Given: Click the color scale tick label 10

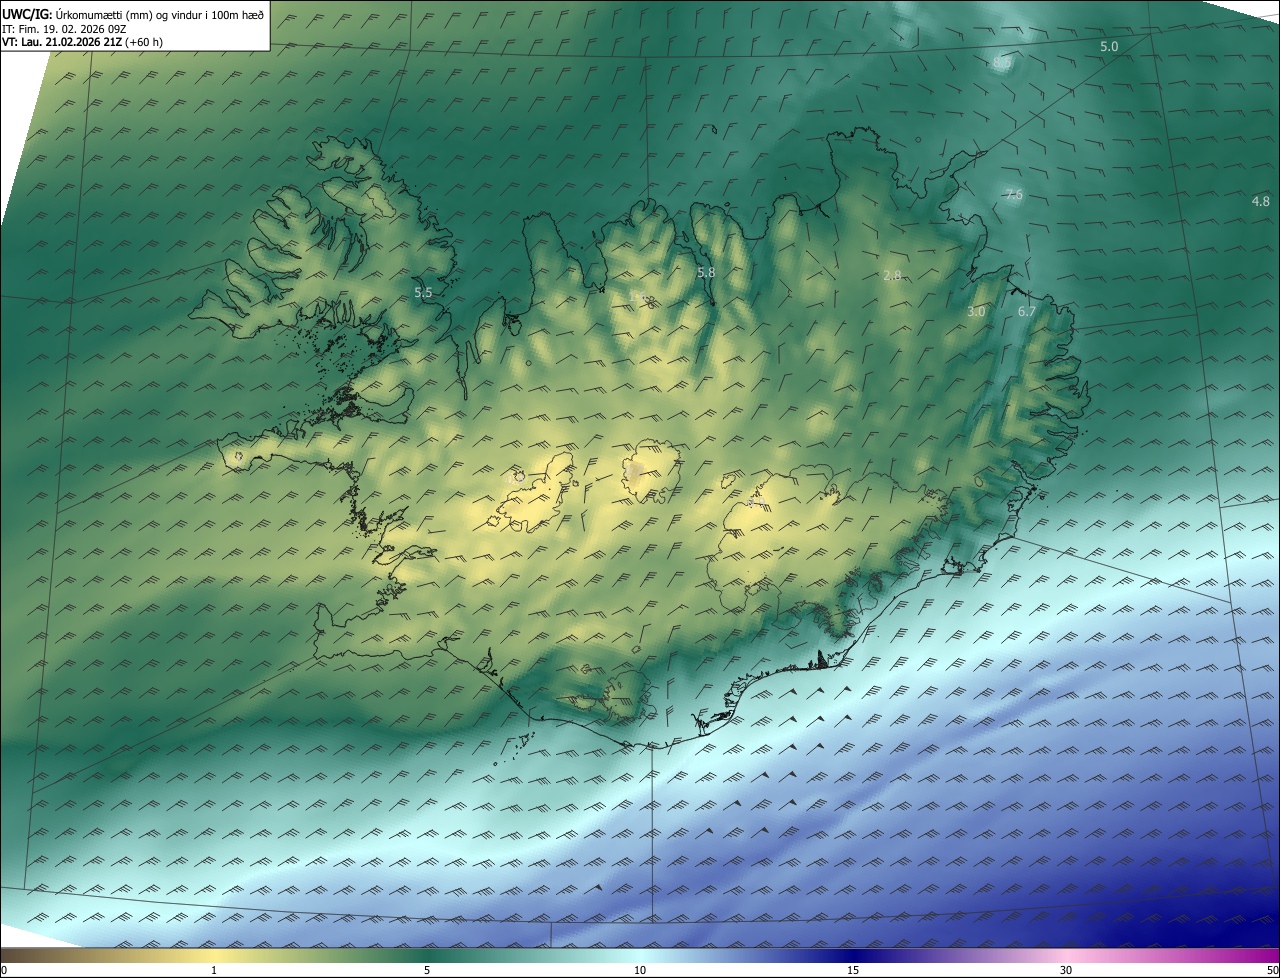Looking at the screenshot, I should [640, 970].
